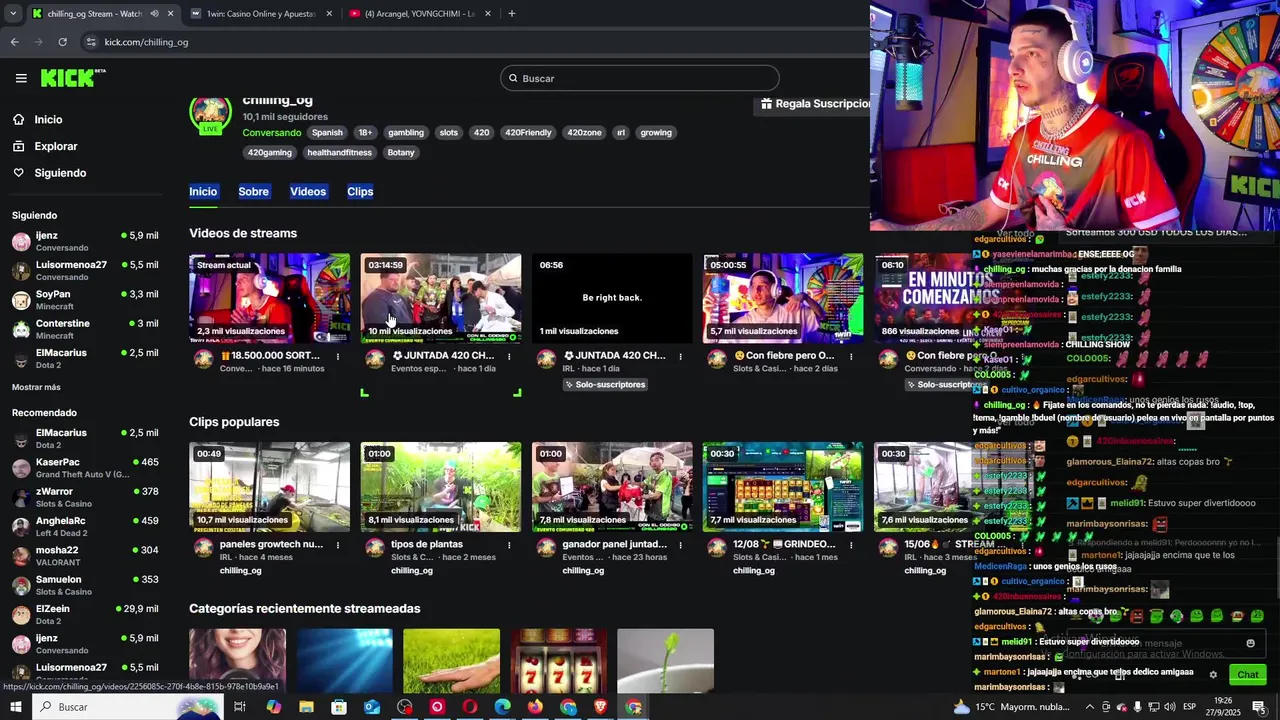Open options menu for Solo-suscriptores JUNTADA video
Viewport: 1280px width, 720px height.
680,356
